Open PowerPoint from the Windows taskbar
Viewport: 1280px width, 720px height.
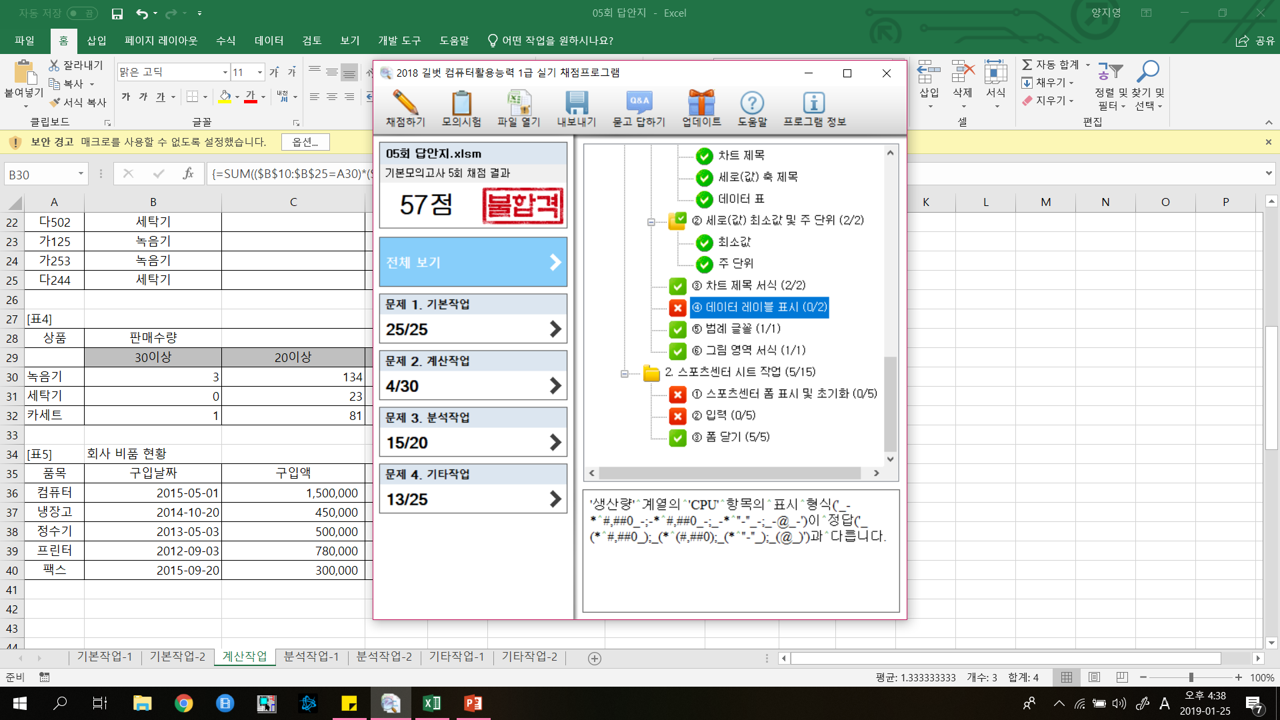pos(473,704)
